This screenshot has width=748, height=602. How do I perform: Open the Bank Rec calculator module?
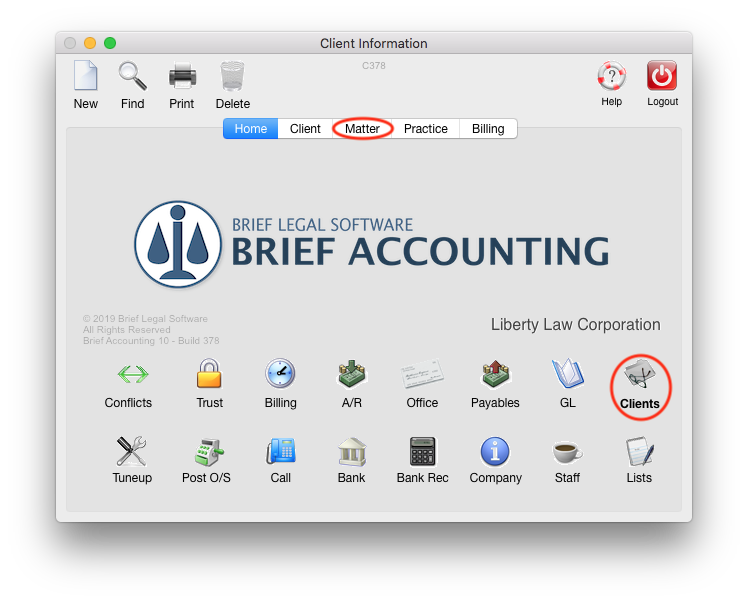[423, 451]
